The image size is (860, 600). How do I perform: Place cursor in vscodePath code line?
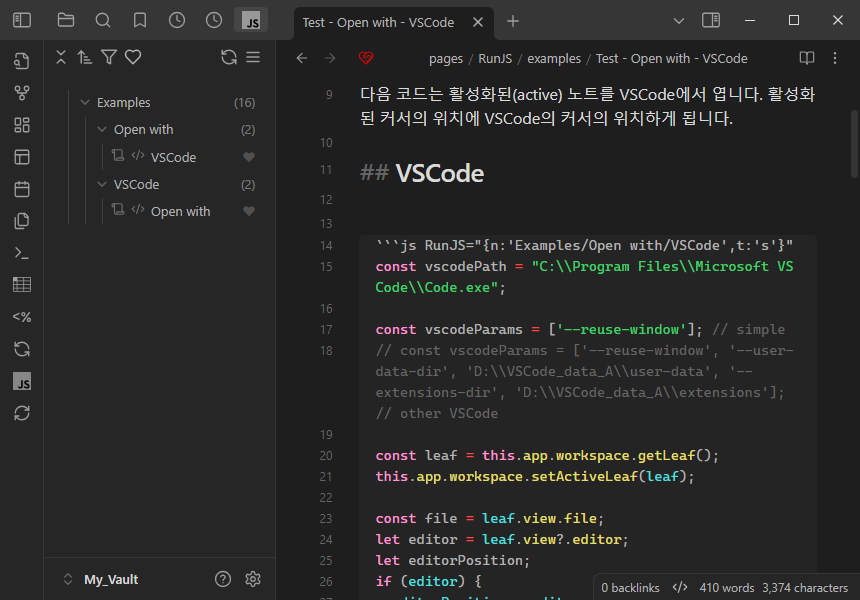click(584, 277)
